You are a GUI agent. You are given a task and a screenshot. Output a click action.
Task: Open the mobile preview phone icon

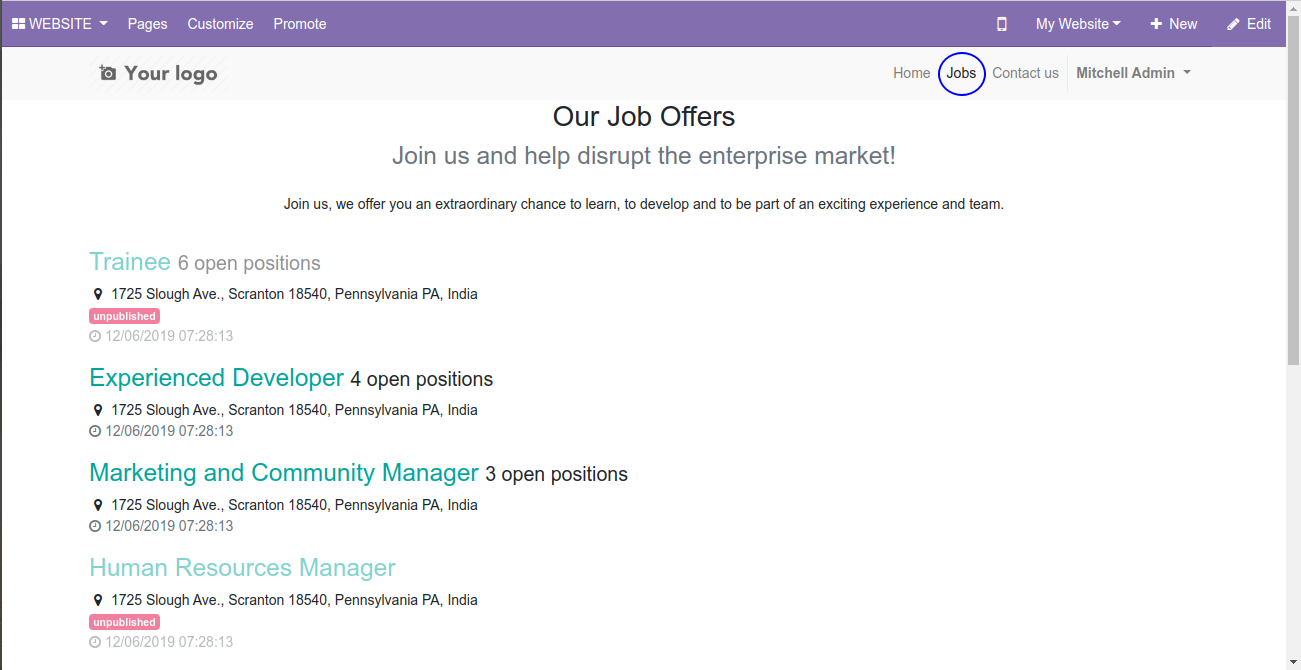pyautogui.click(x=1002, y=24)
